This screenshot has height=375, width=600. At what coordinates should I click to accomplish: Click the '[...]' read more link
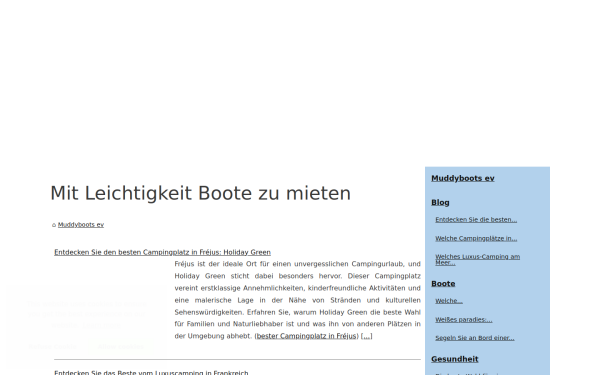[x=367, y=336]
